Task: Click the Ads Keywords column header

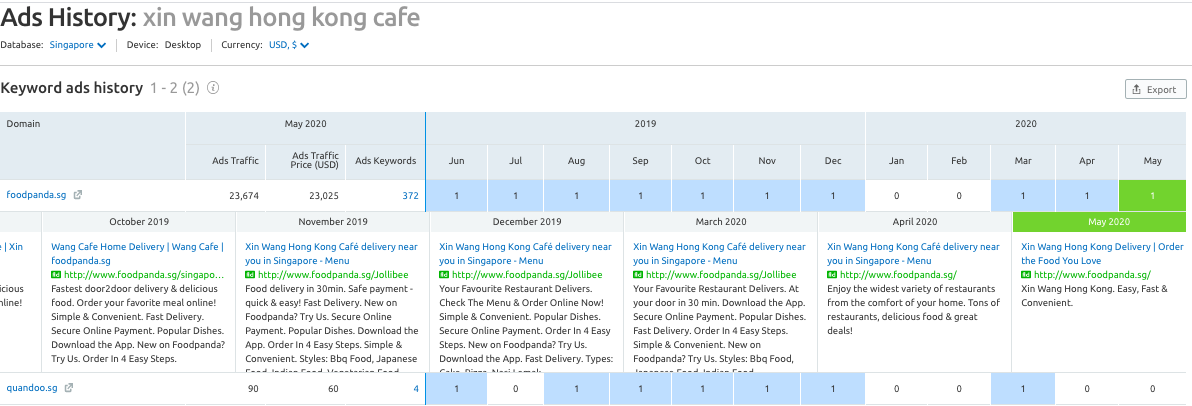Action: click(386, 160)
